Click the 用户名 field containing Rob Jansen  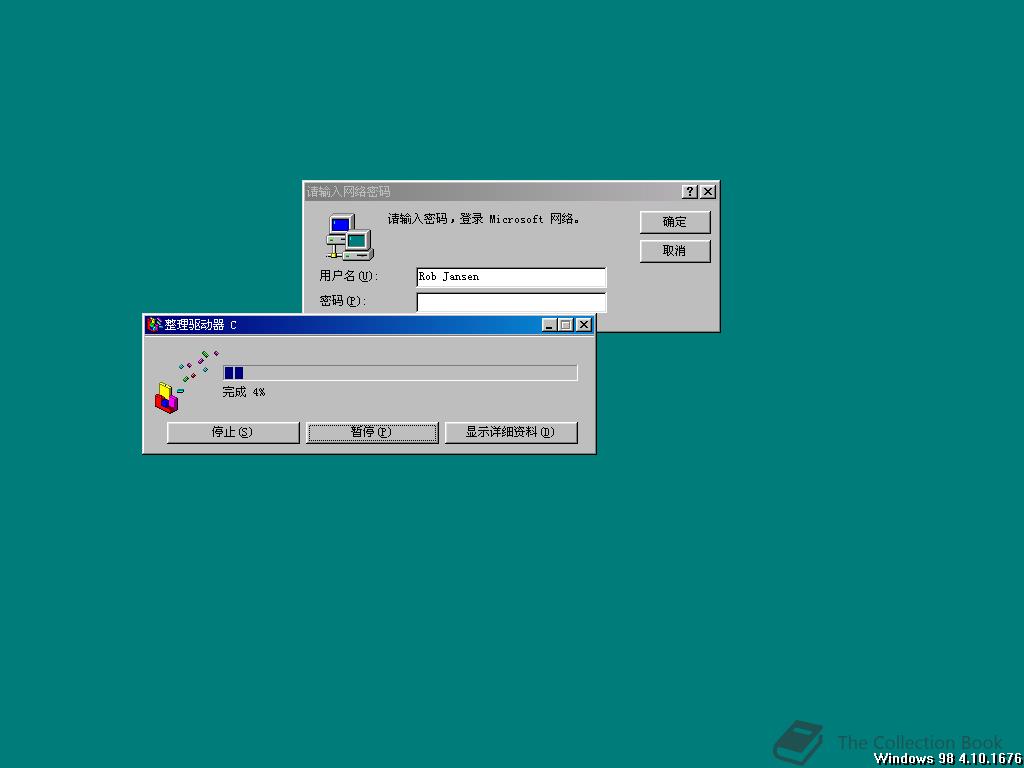point(511,277)
